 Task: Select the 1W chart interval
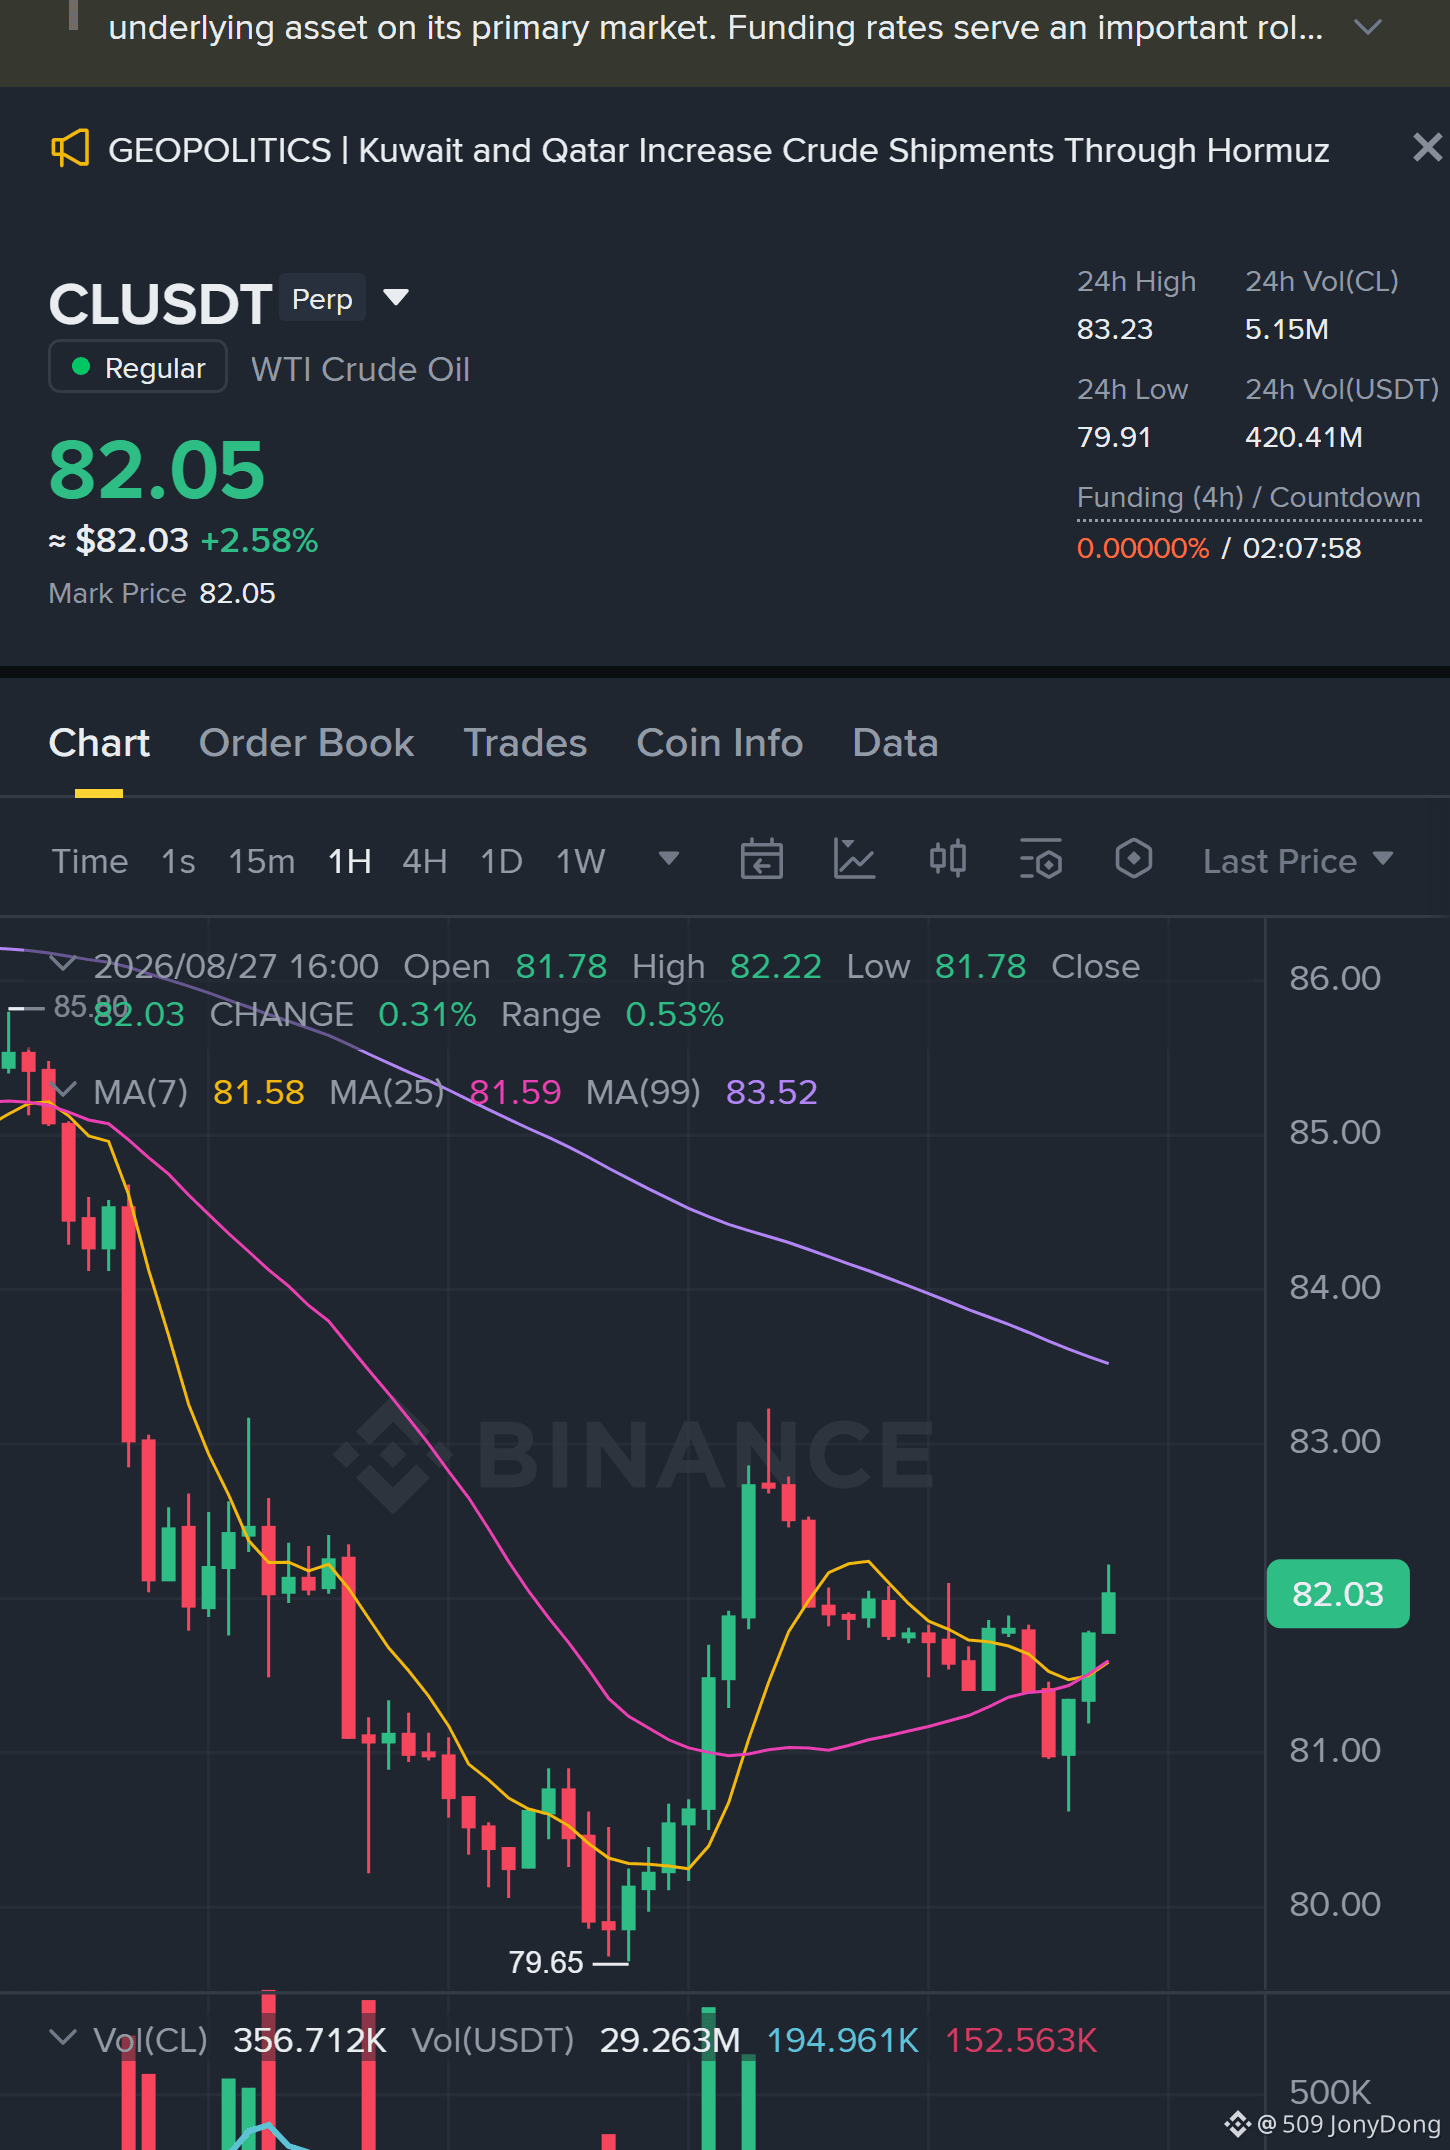(x=580, y=861)
